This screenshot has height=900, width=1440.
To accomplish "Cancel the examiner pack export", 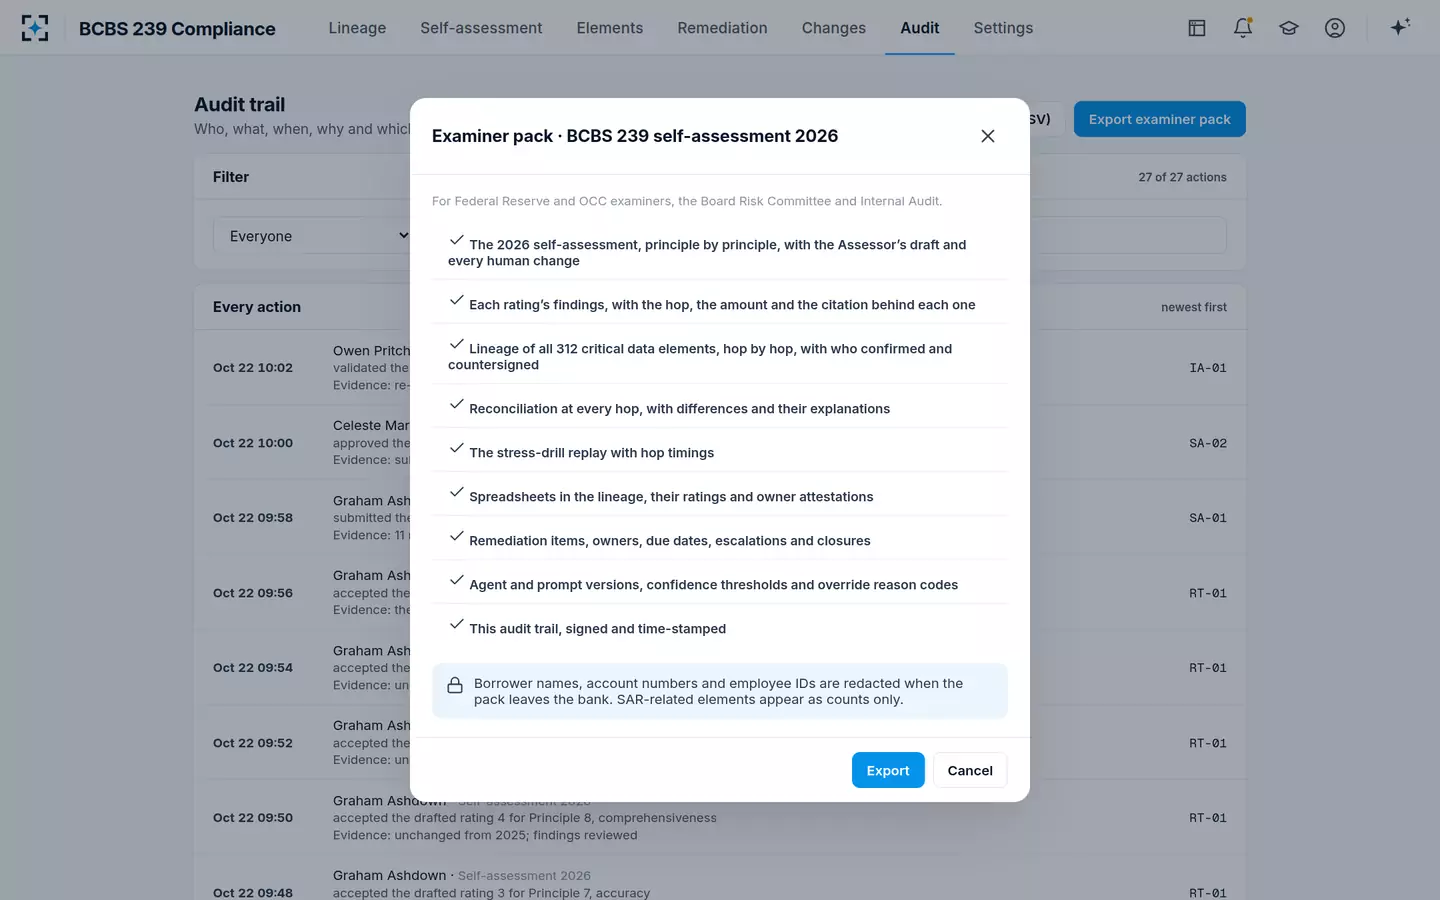I will [970, 770].
